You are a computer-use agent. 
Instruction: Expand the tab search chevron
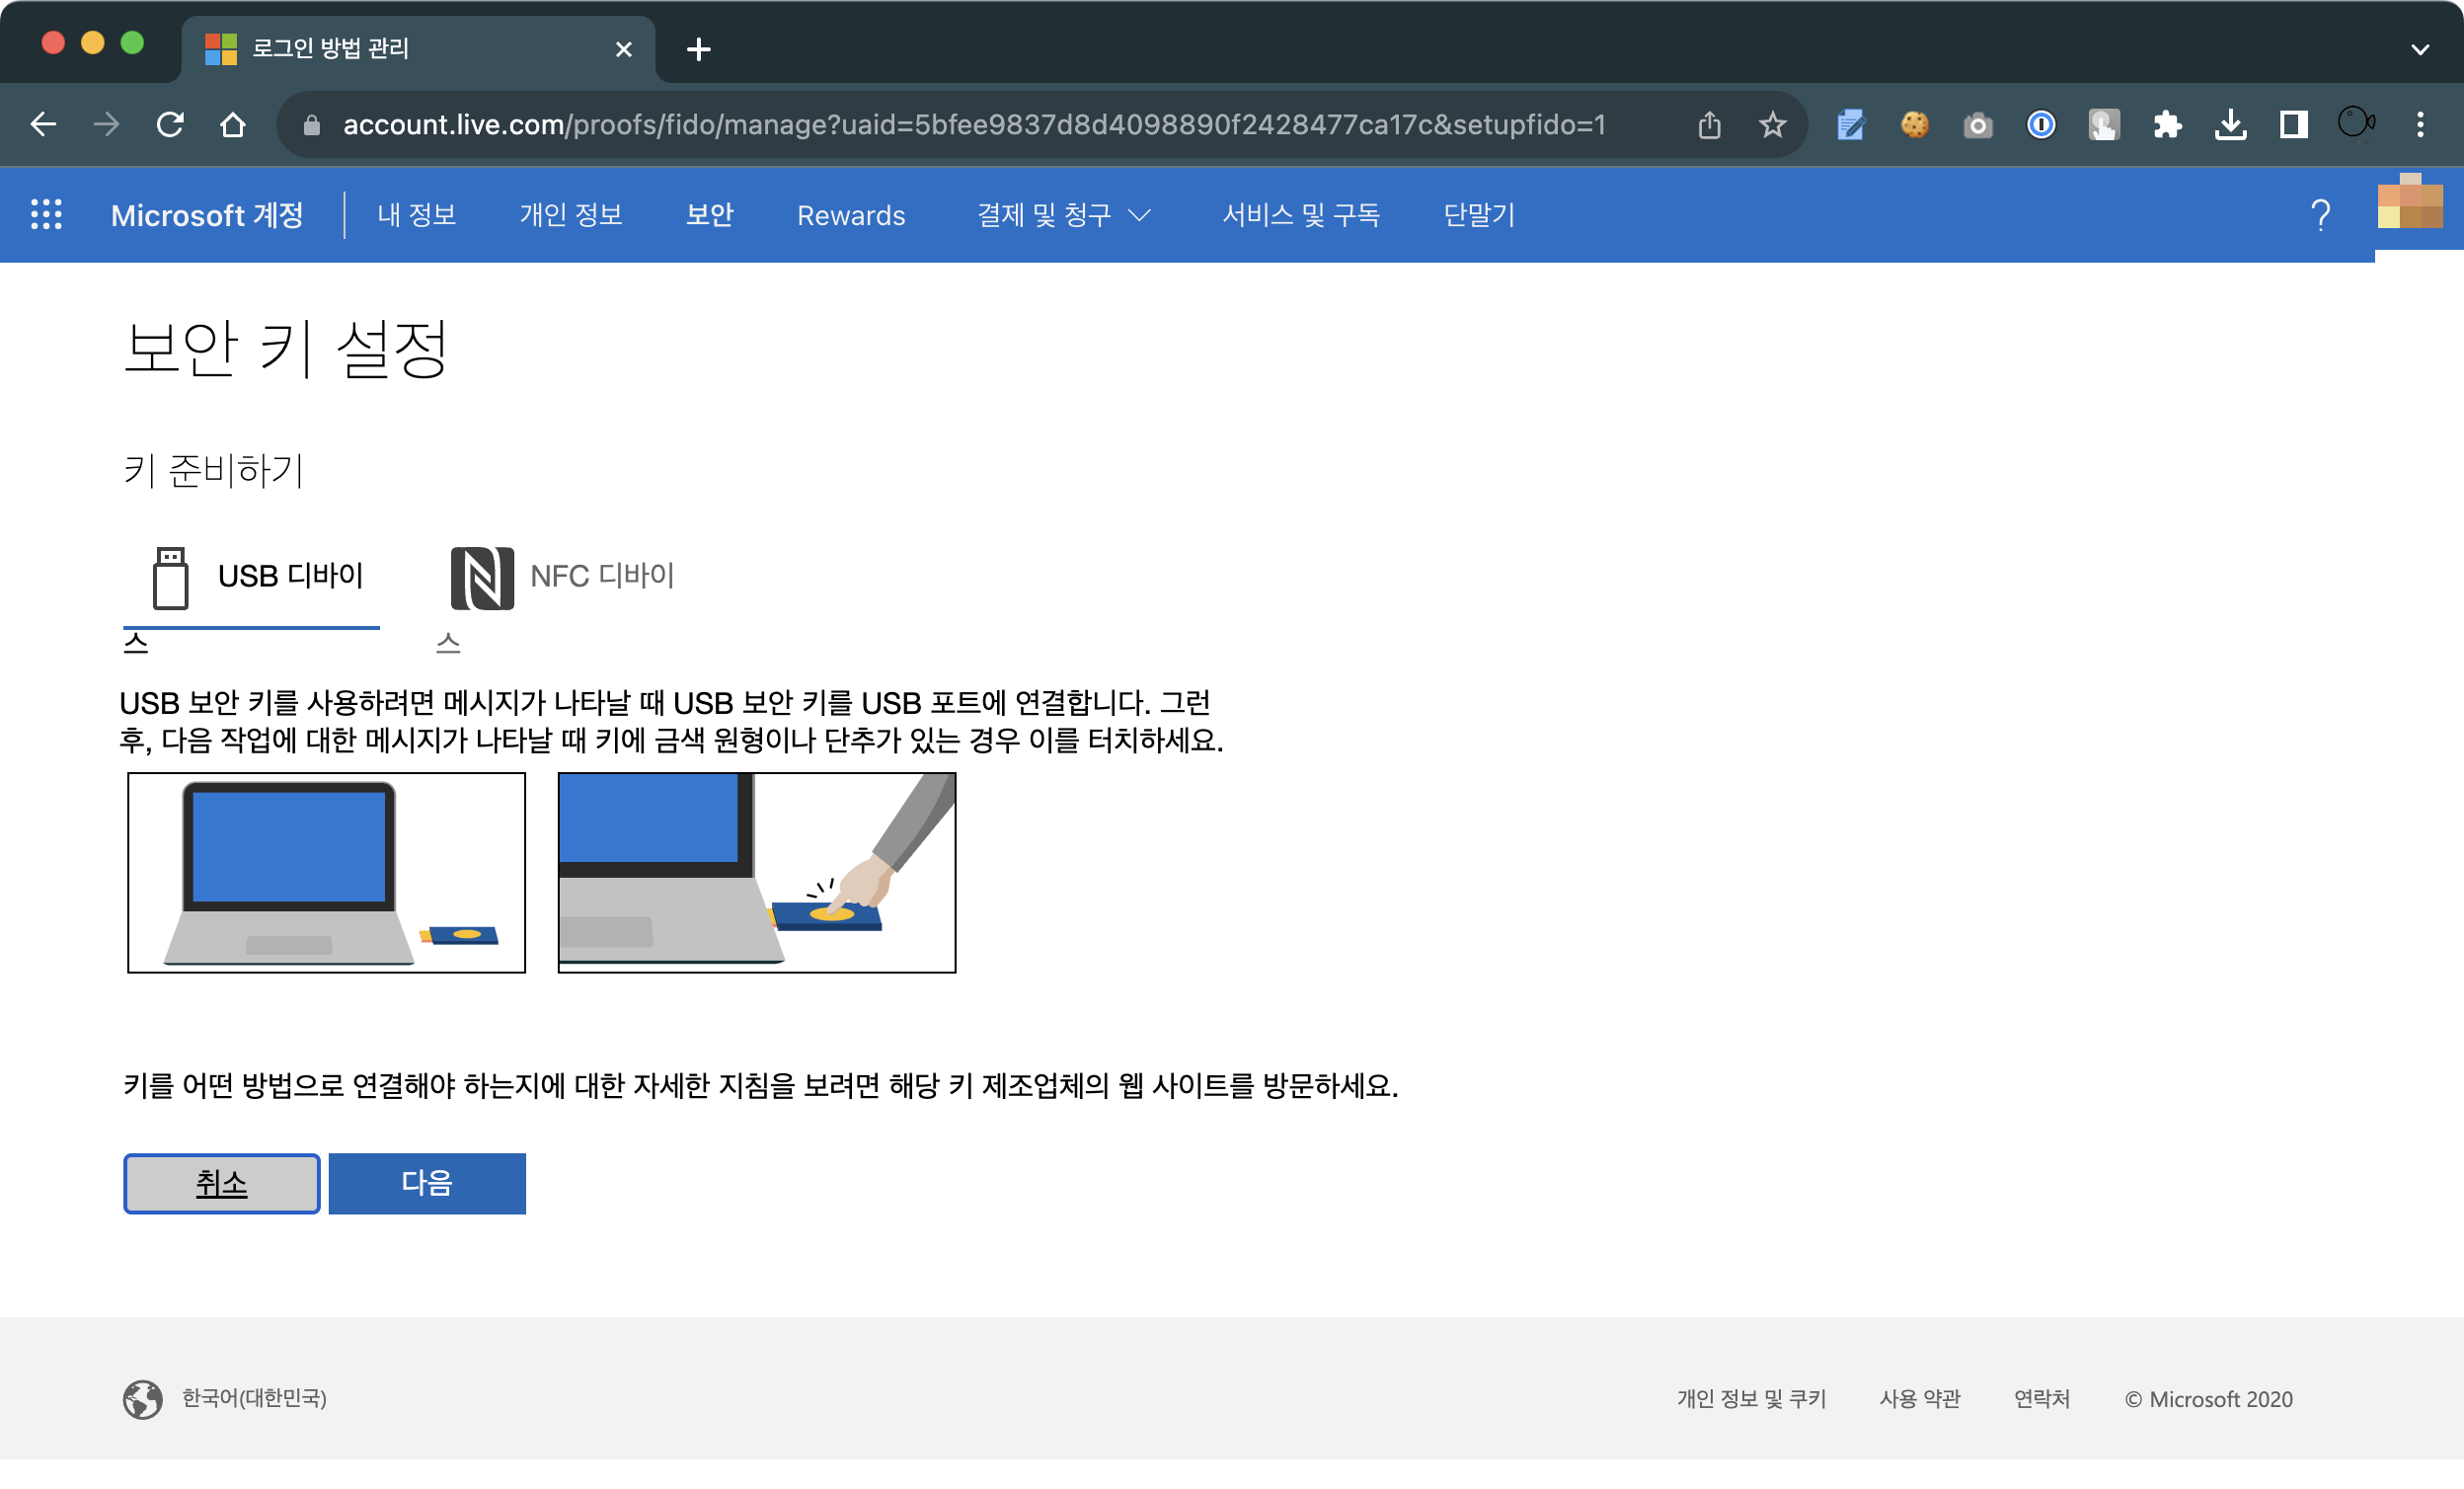2420,49
